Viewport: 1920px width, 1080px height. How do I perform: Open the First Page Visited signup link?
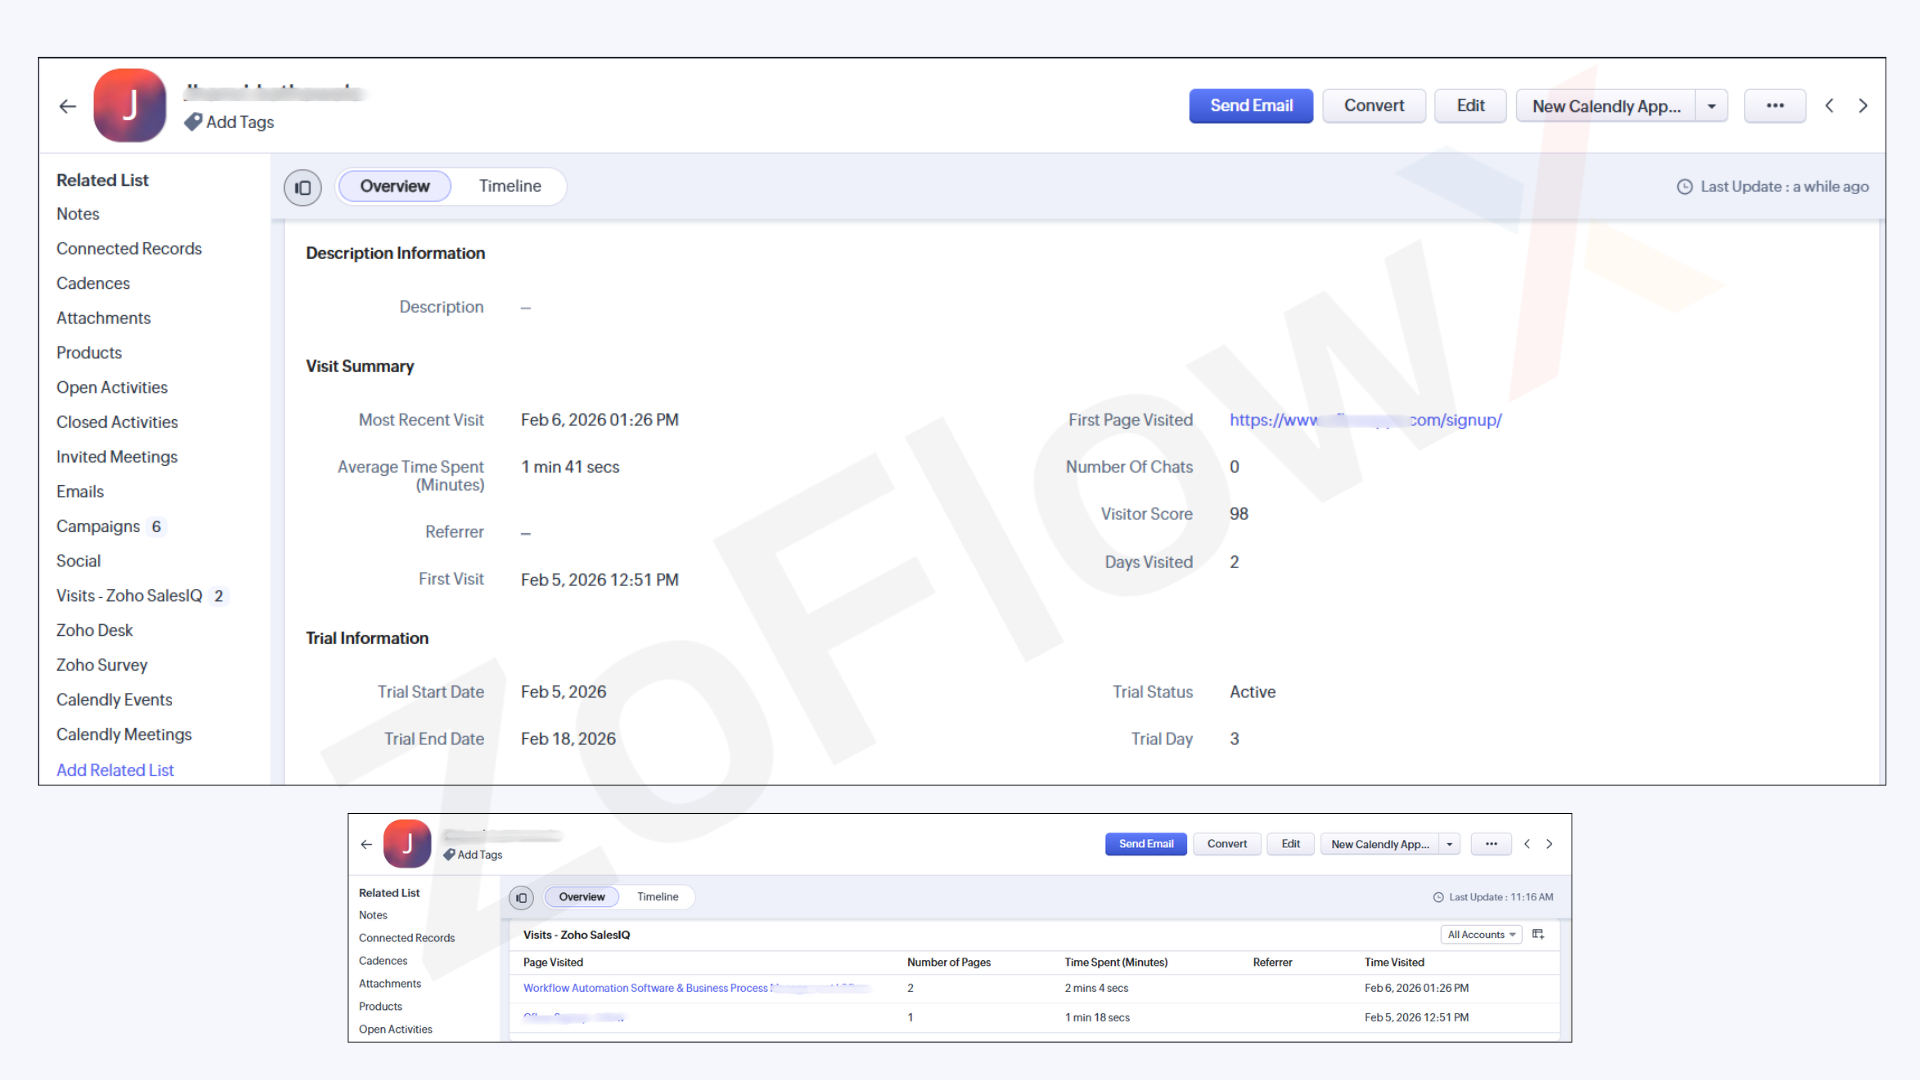click(x=1365, y=420)
